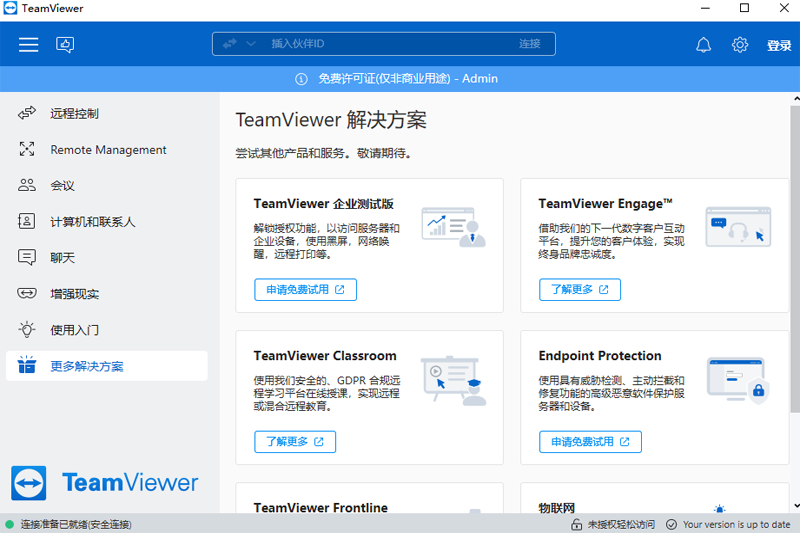This screenshot has height=533, width=800.
Task: Click the 物联网 card title
Action: 557,508
